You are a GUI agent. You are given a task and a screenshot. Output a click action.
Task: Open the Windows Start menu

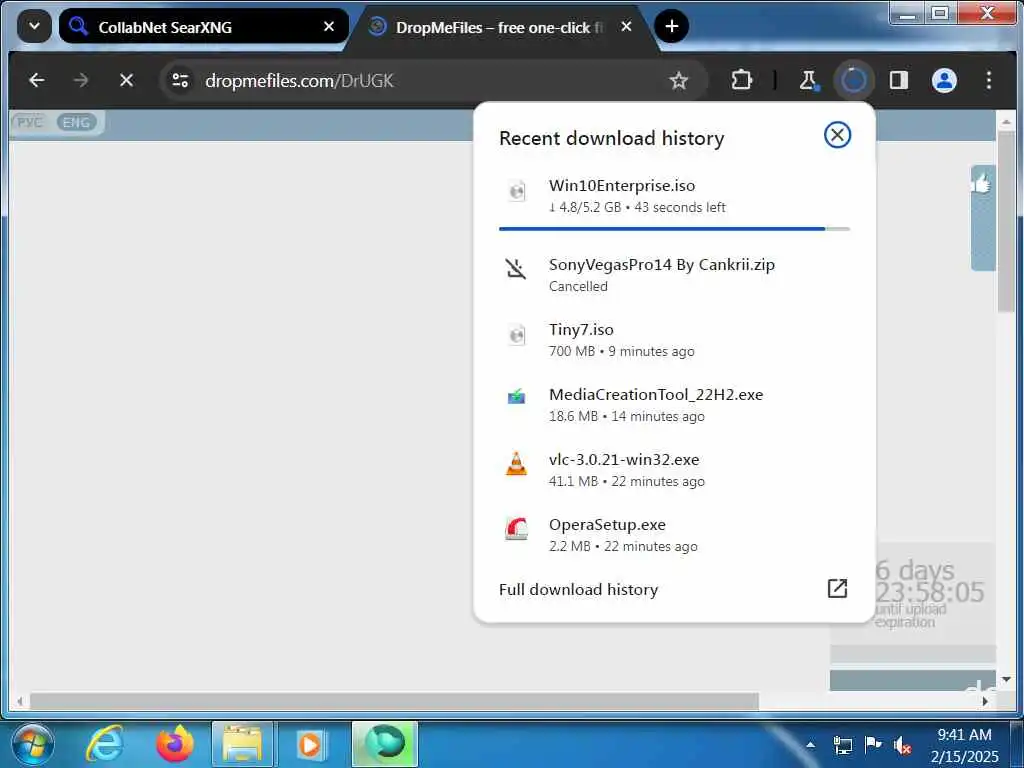click(x=32, y=744)
